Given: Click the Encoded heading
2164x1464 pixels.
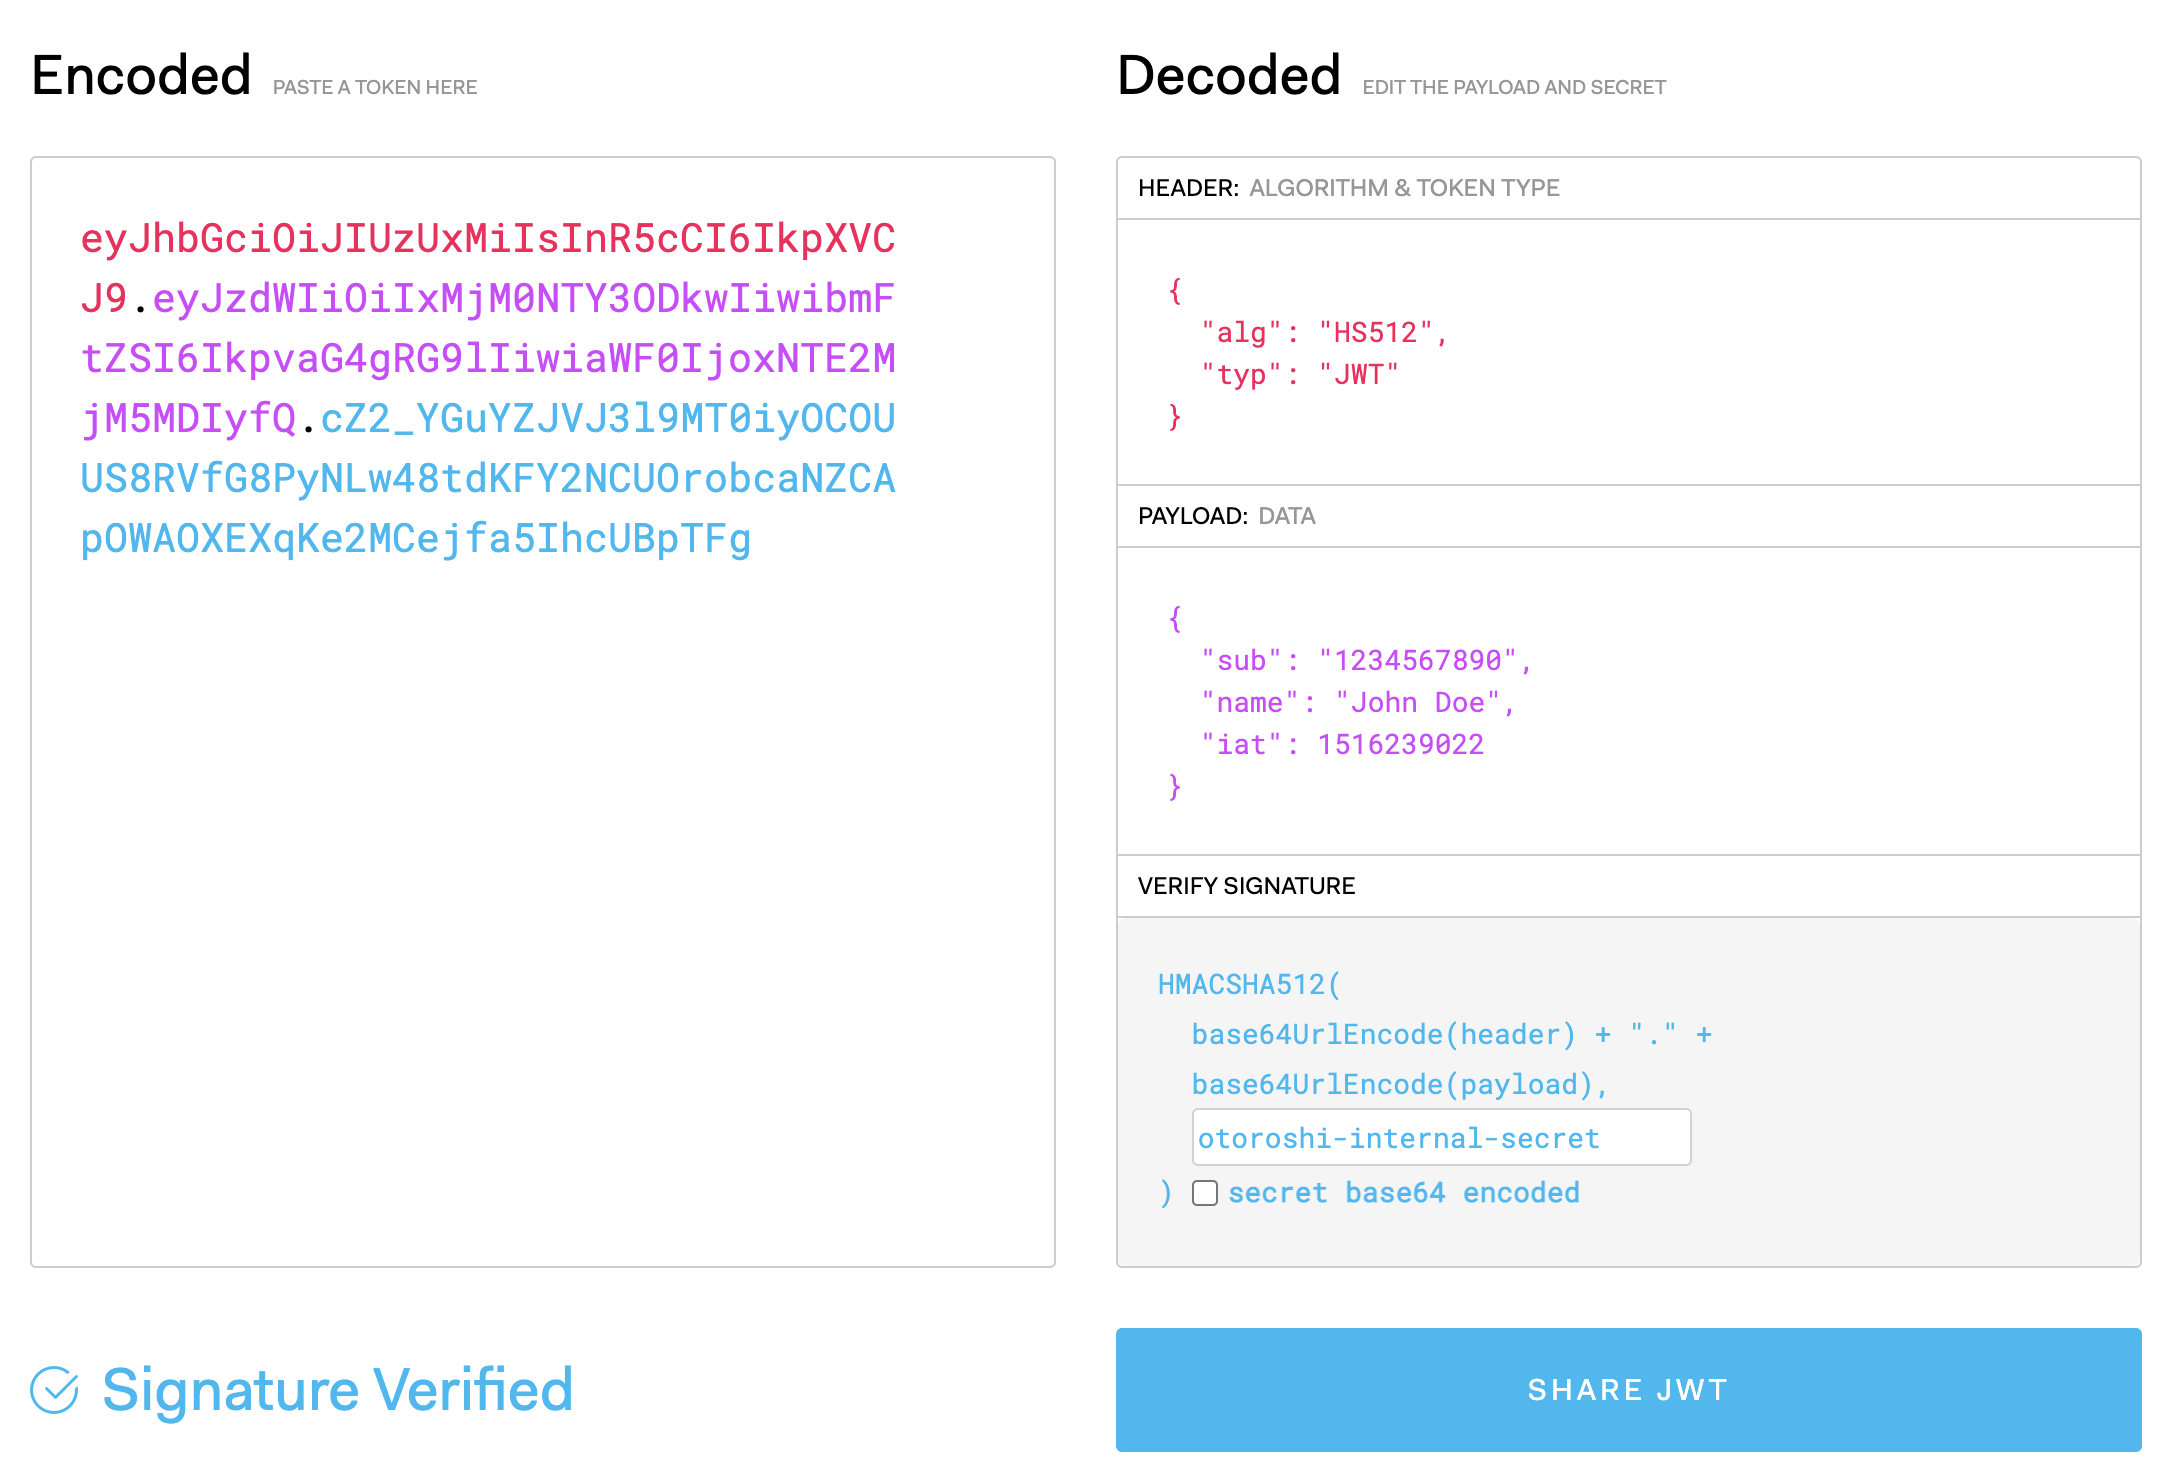Looking at the screenshot, I should coord(141,76).
